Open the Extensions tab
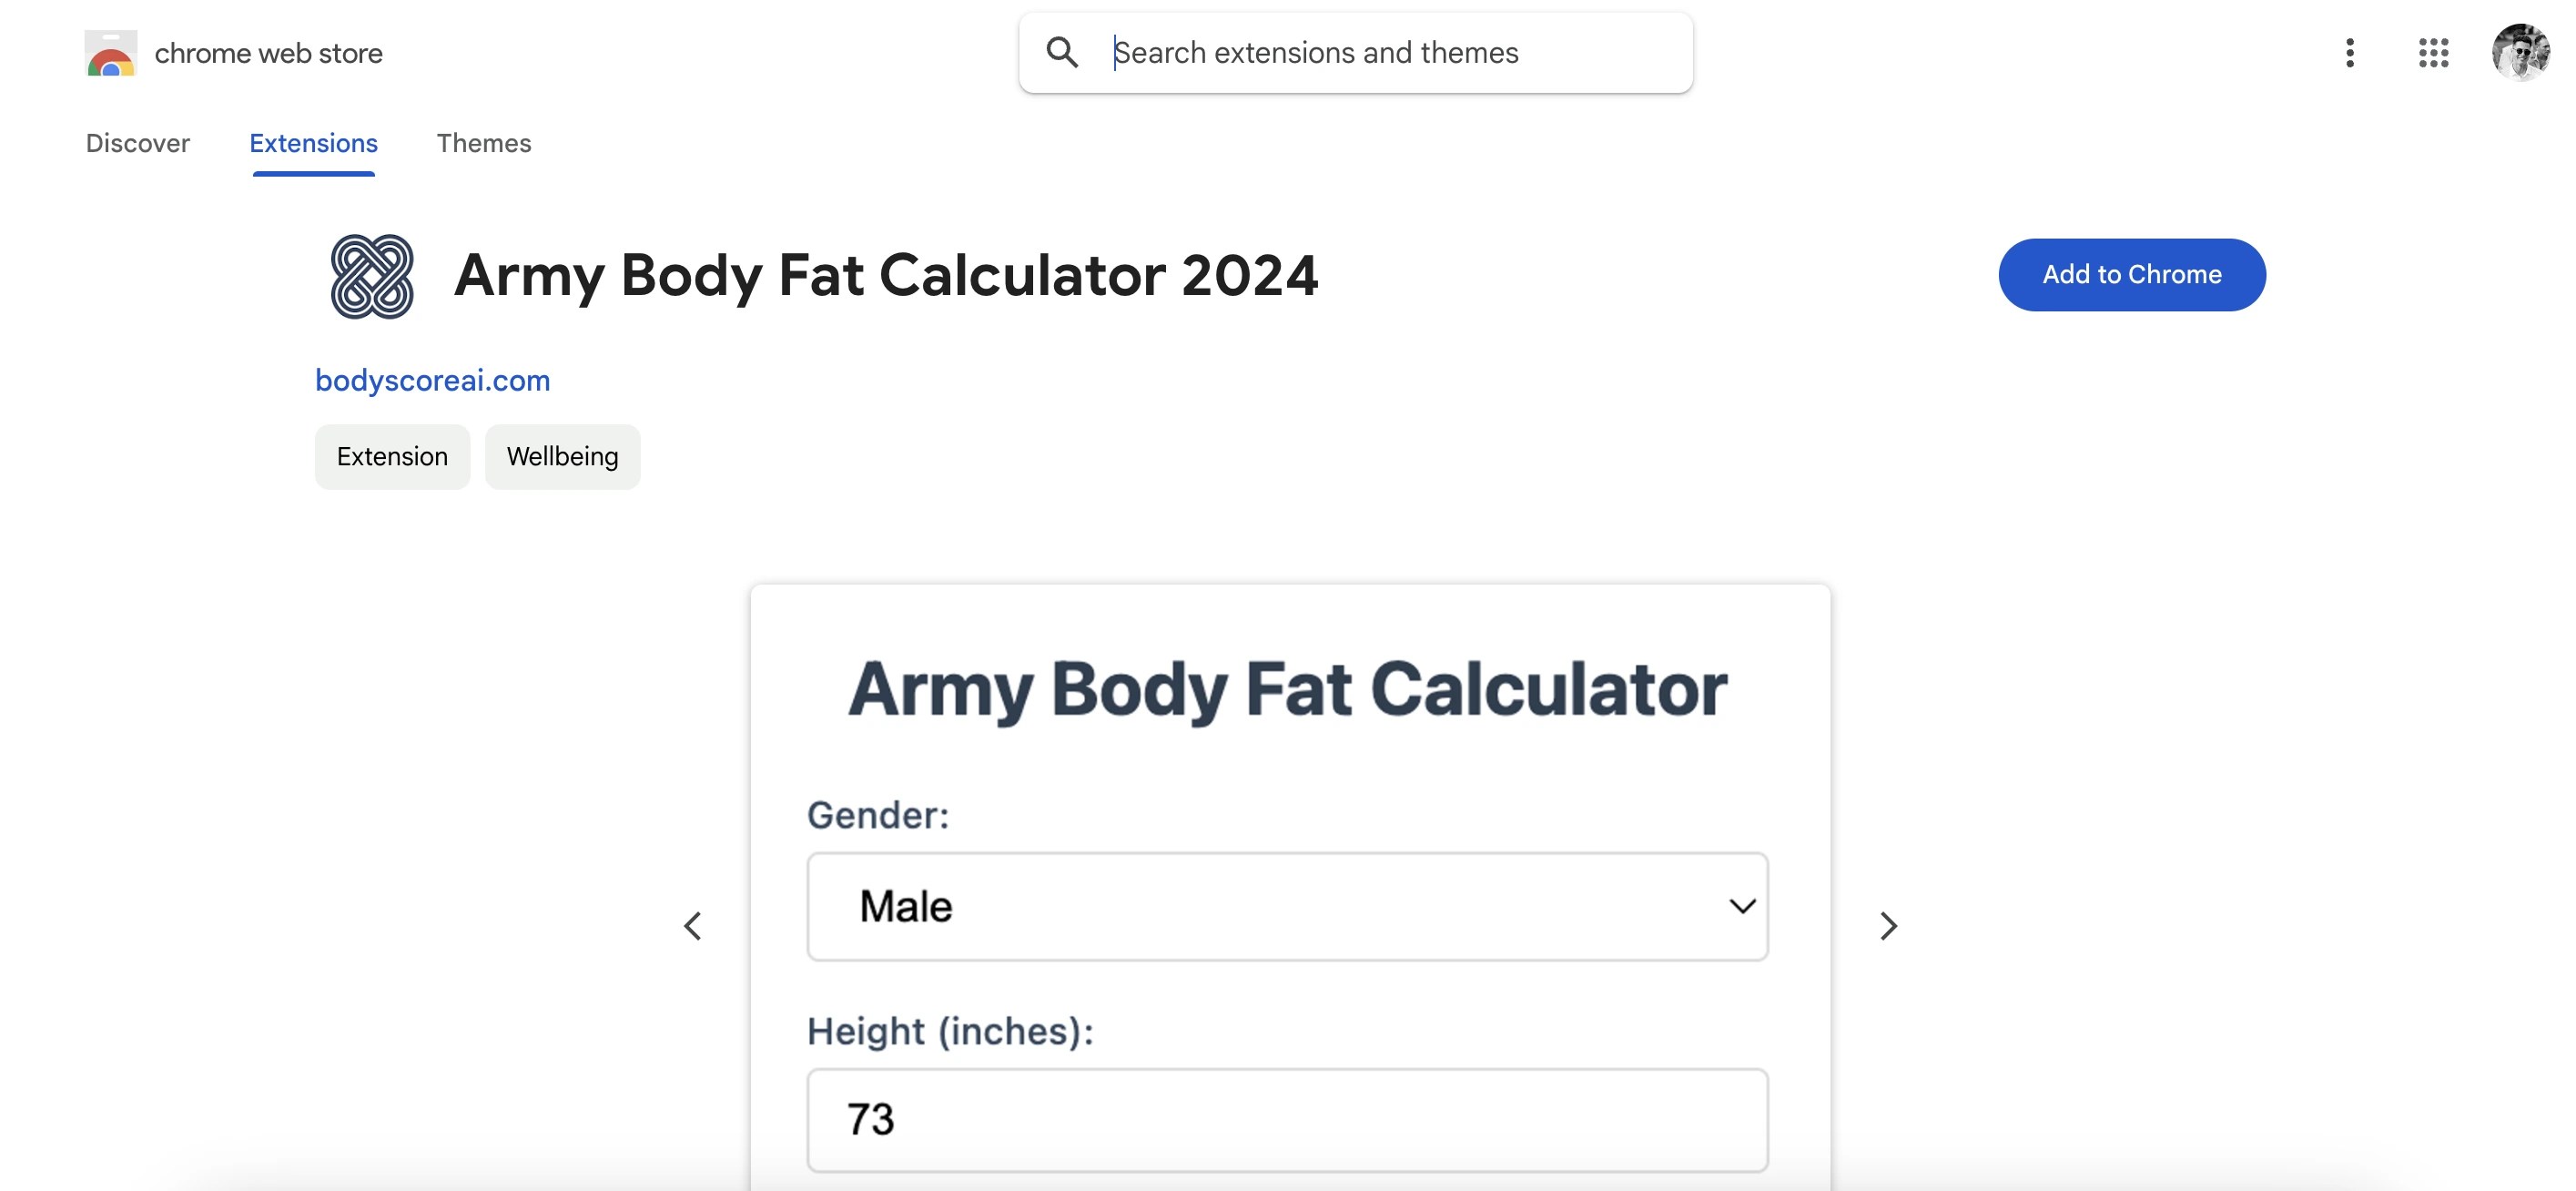Screen dimensions: 2576x1191 point(313,143)
